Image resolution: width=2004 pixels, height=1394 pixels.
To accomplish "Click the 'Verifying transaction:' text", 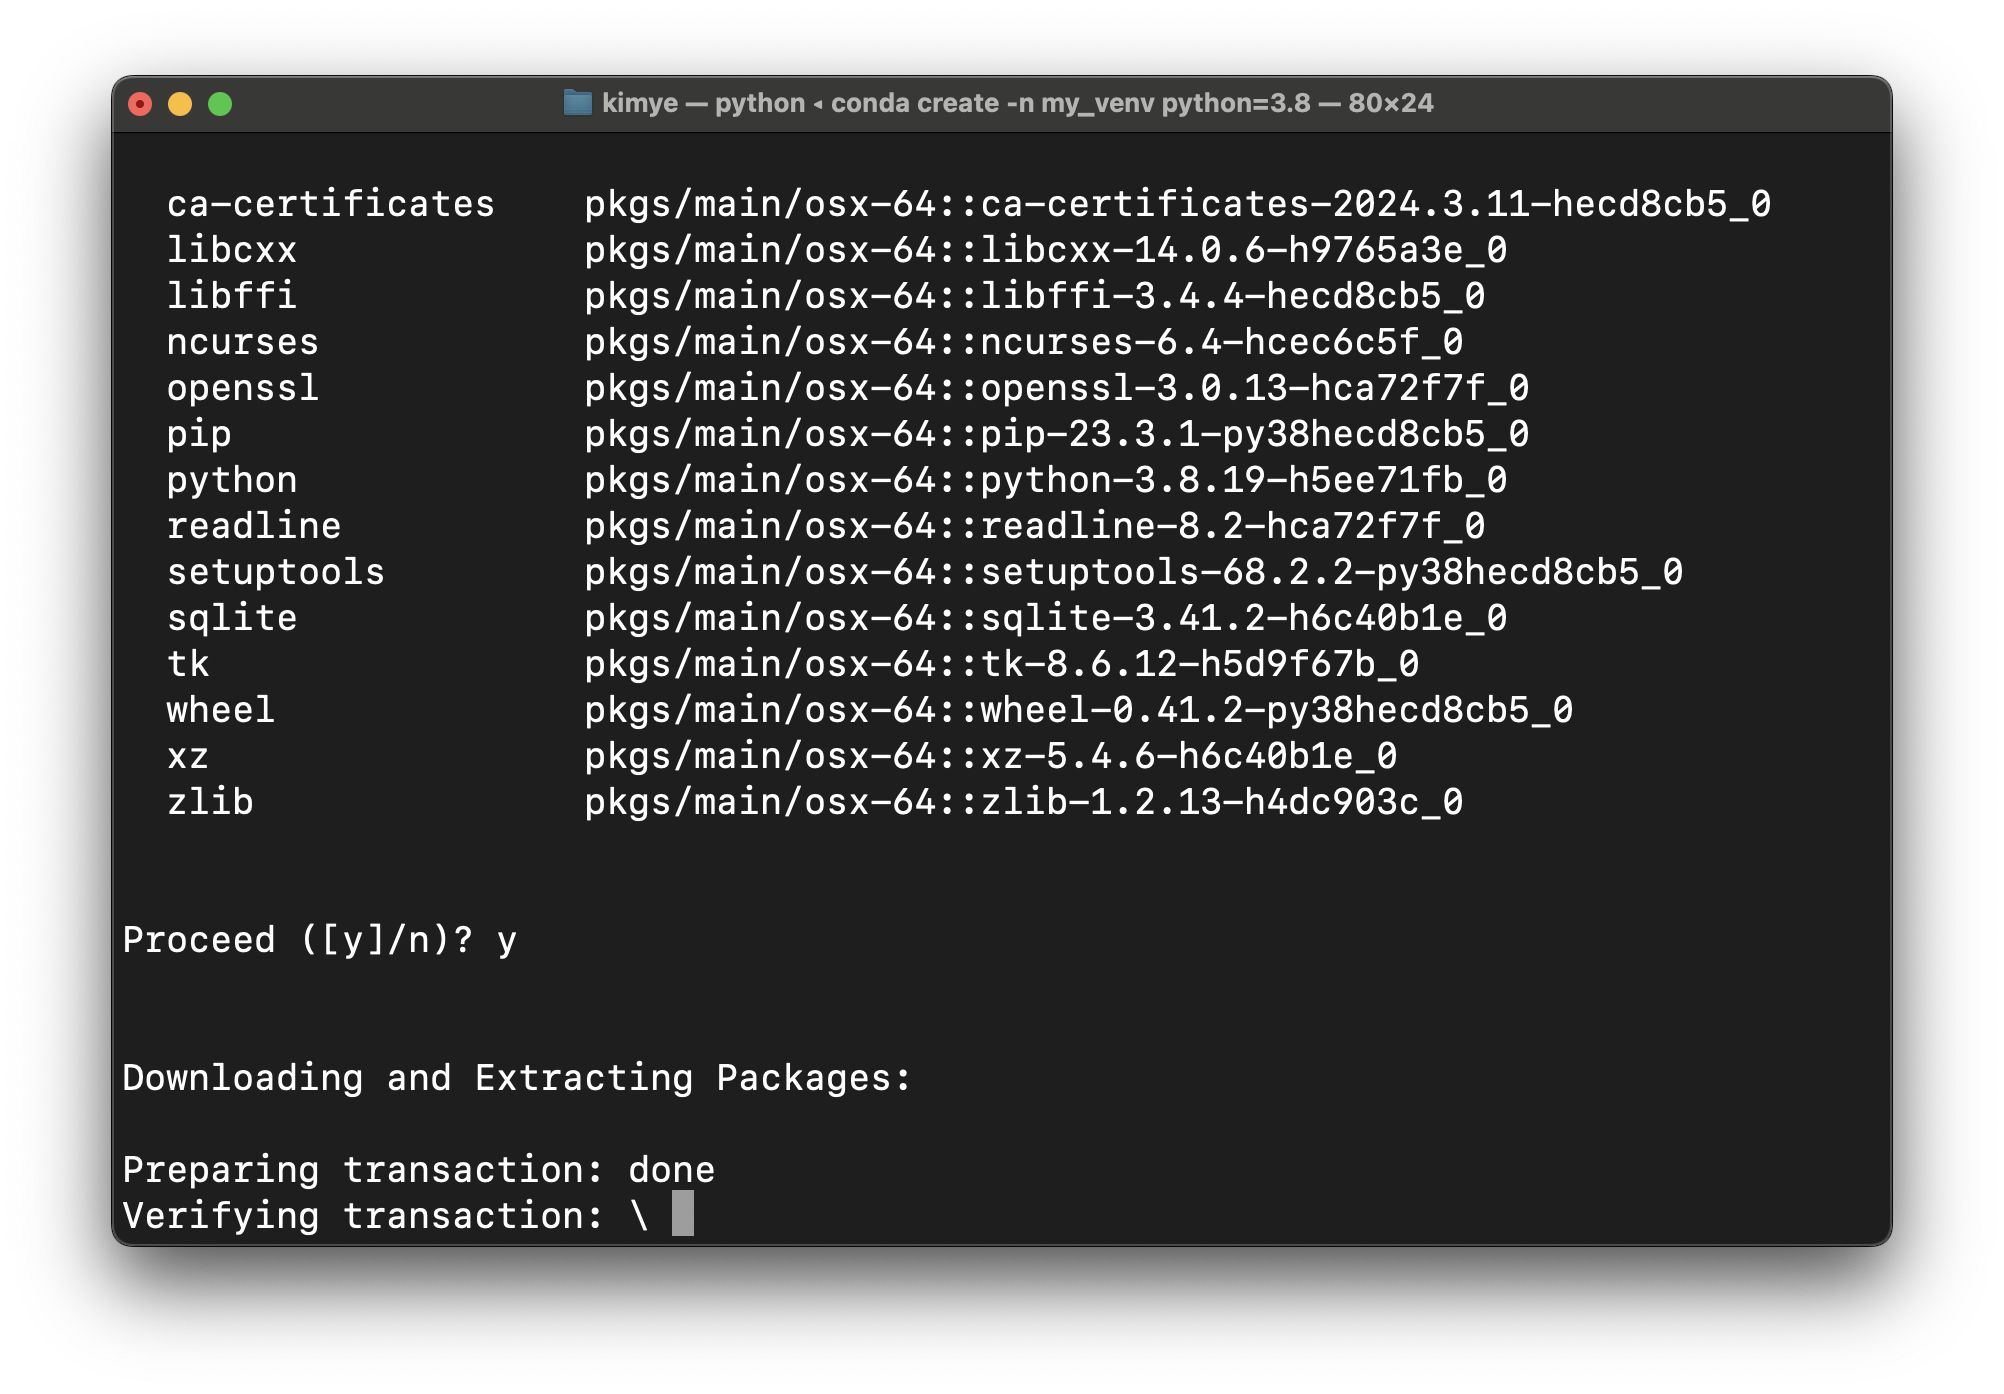I will point(362,1216).
